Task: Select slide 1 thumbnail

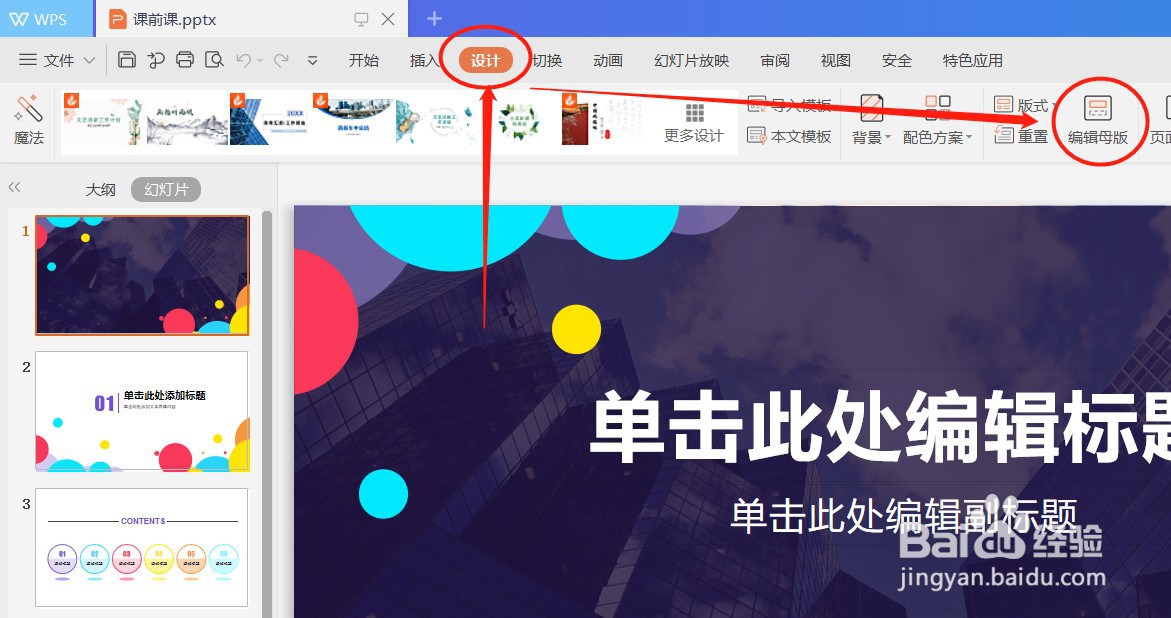Action: click(142, 275)
